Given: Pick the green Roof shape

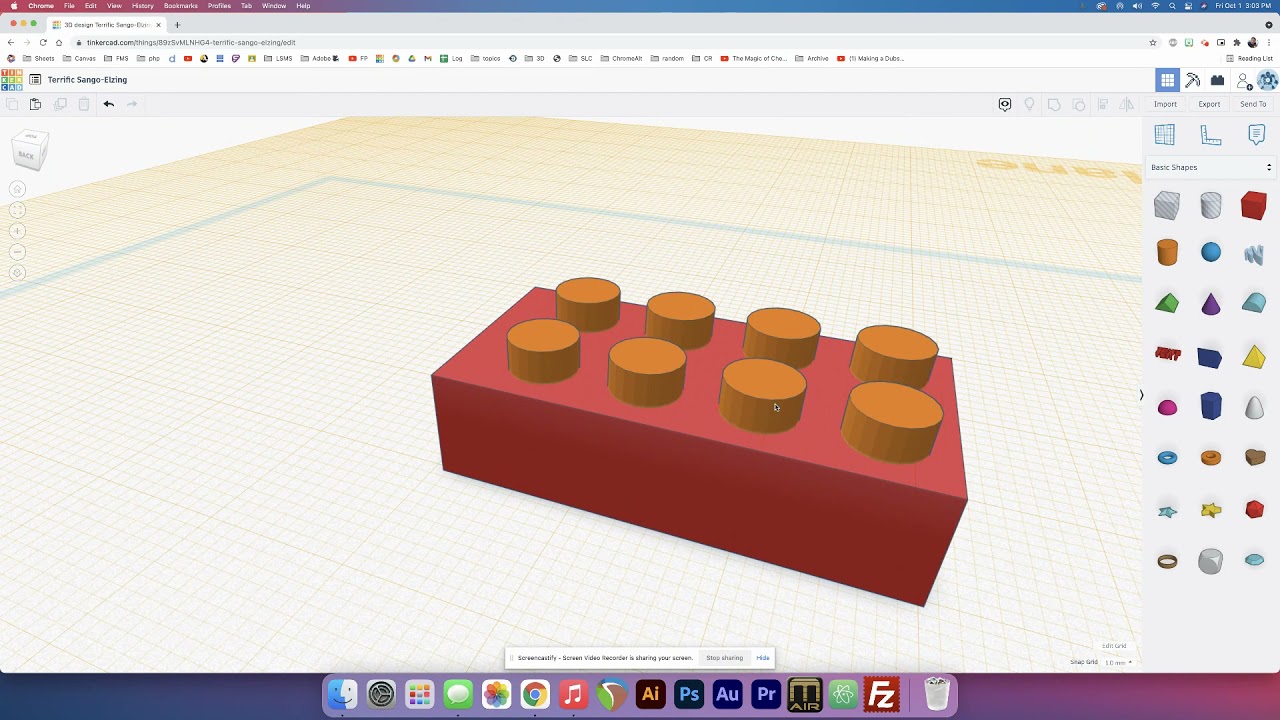Looking at the screenshot, I should coord(1167,303).
